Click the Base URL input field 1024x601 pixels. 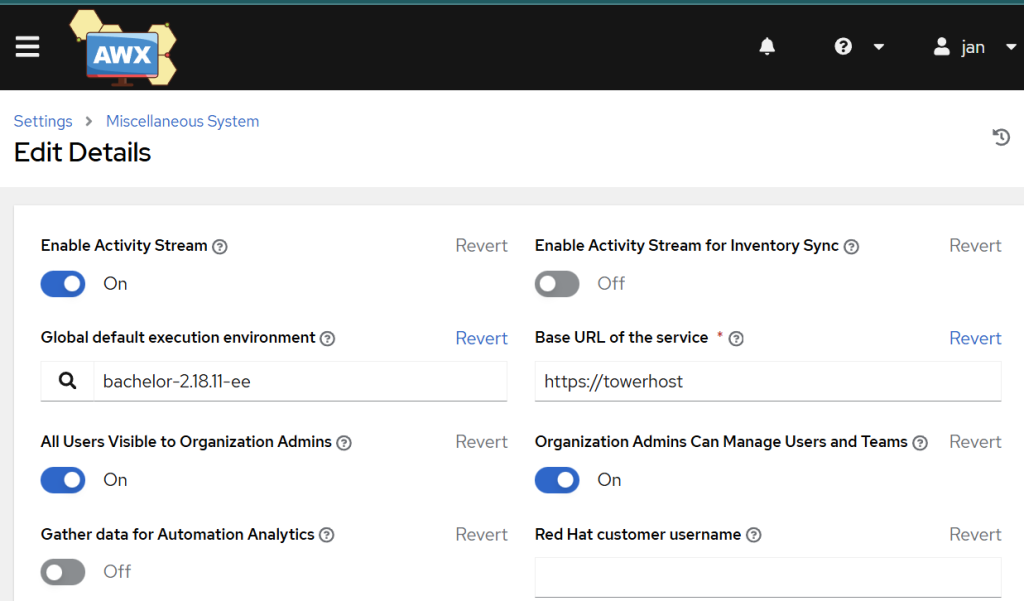tap(768, 381)
